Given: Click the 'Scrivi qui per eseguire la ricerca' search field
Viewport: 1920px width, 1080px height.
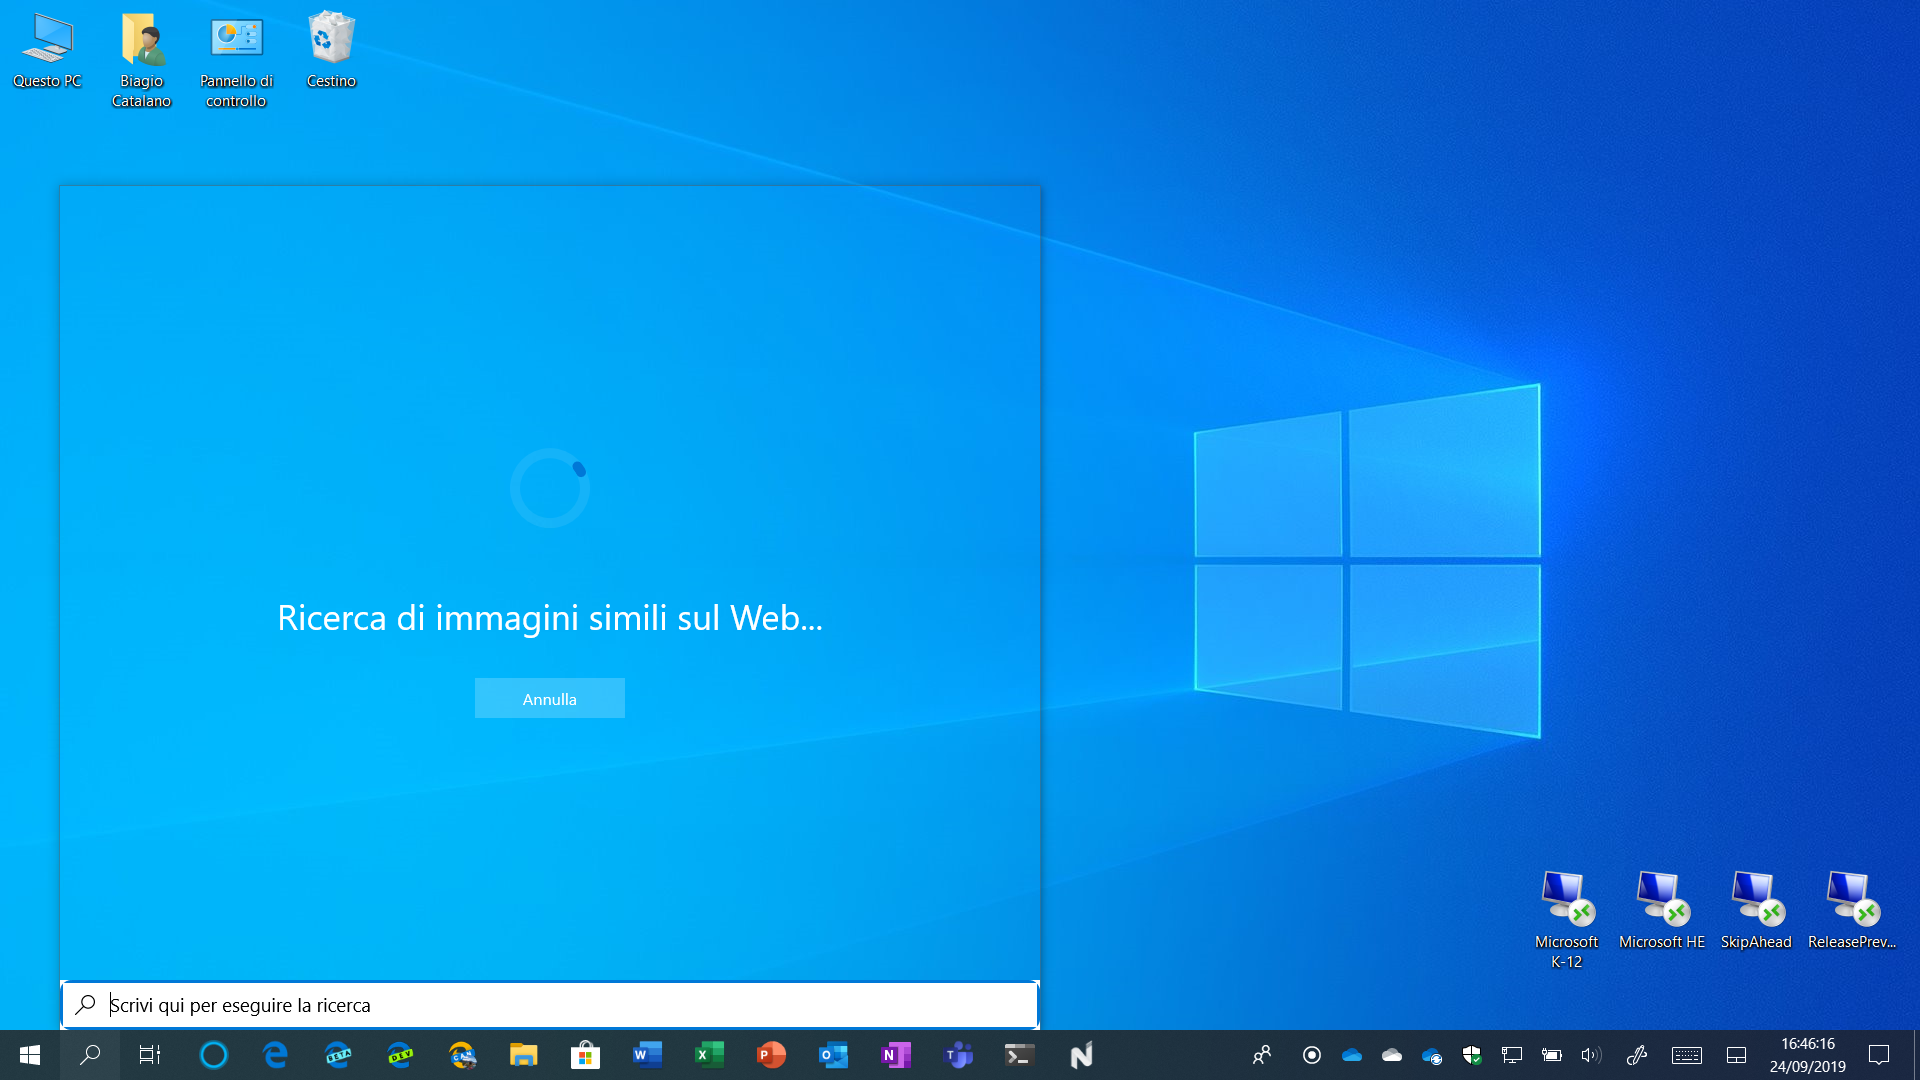Looking at the screenshot, I should (x=549, y=1004).
